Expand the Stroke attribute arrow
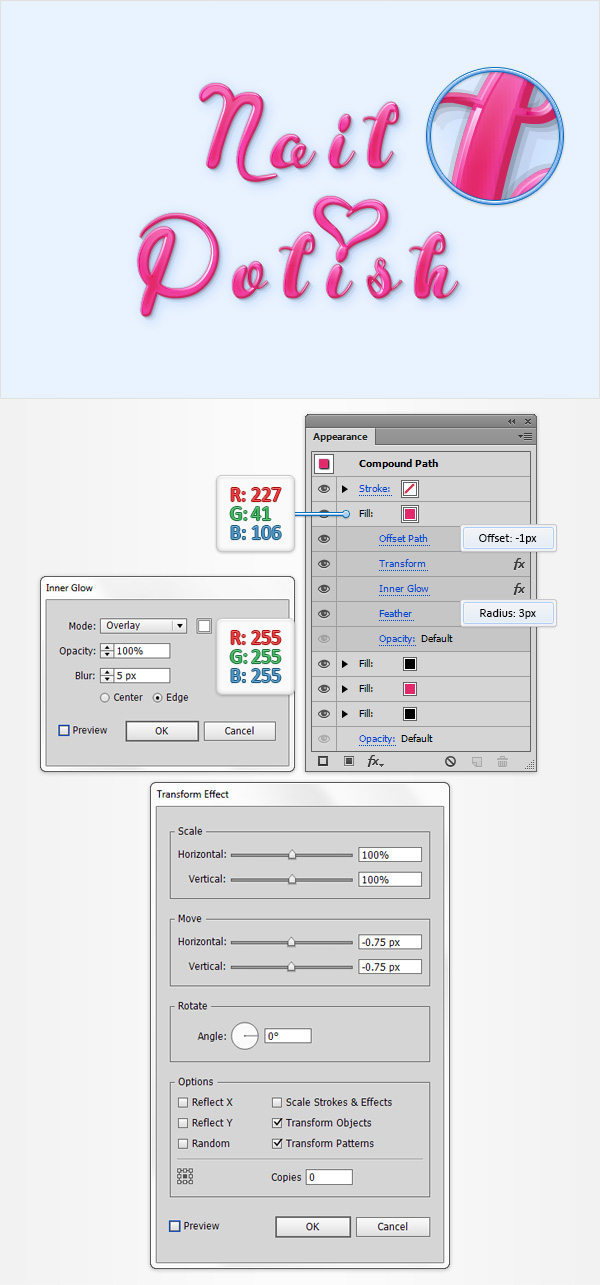The height and width of the screenshot is (1285, 600). coord(346,489)
